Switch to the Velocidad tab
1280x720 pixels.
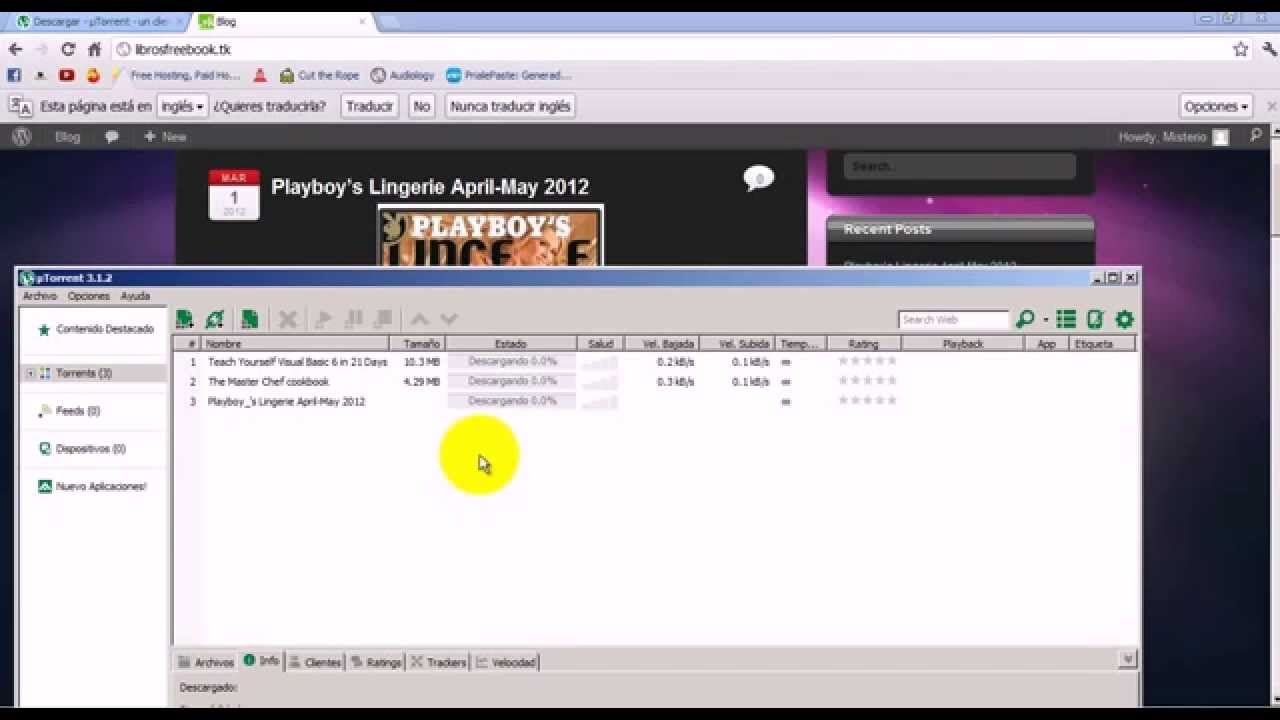[506, 662]
